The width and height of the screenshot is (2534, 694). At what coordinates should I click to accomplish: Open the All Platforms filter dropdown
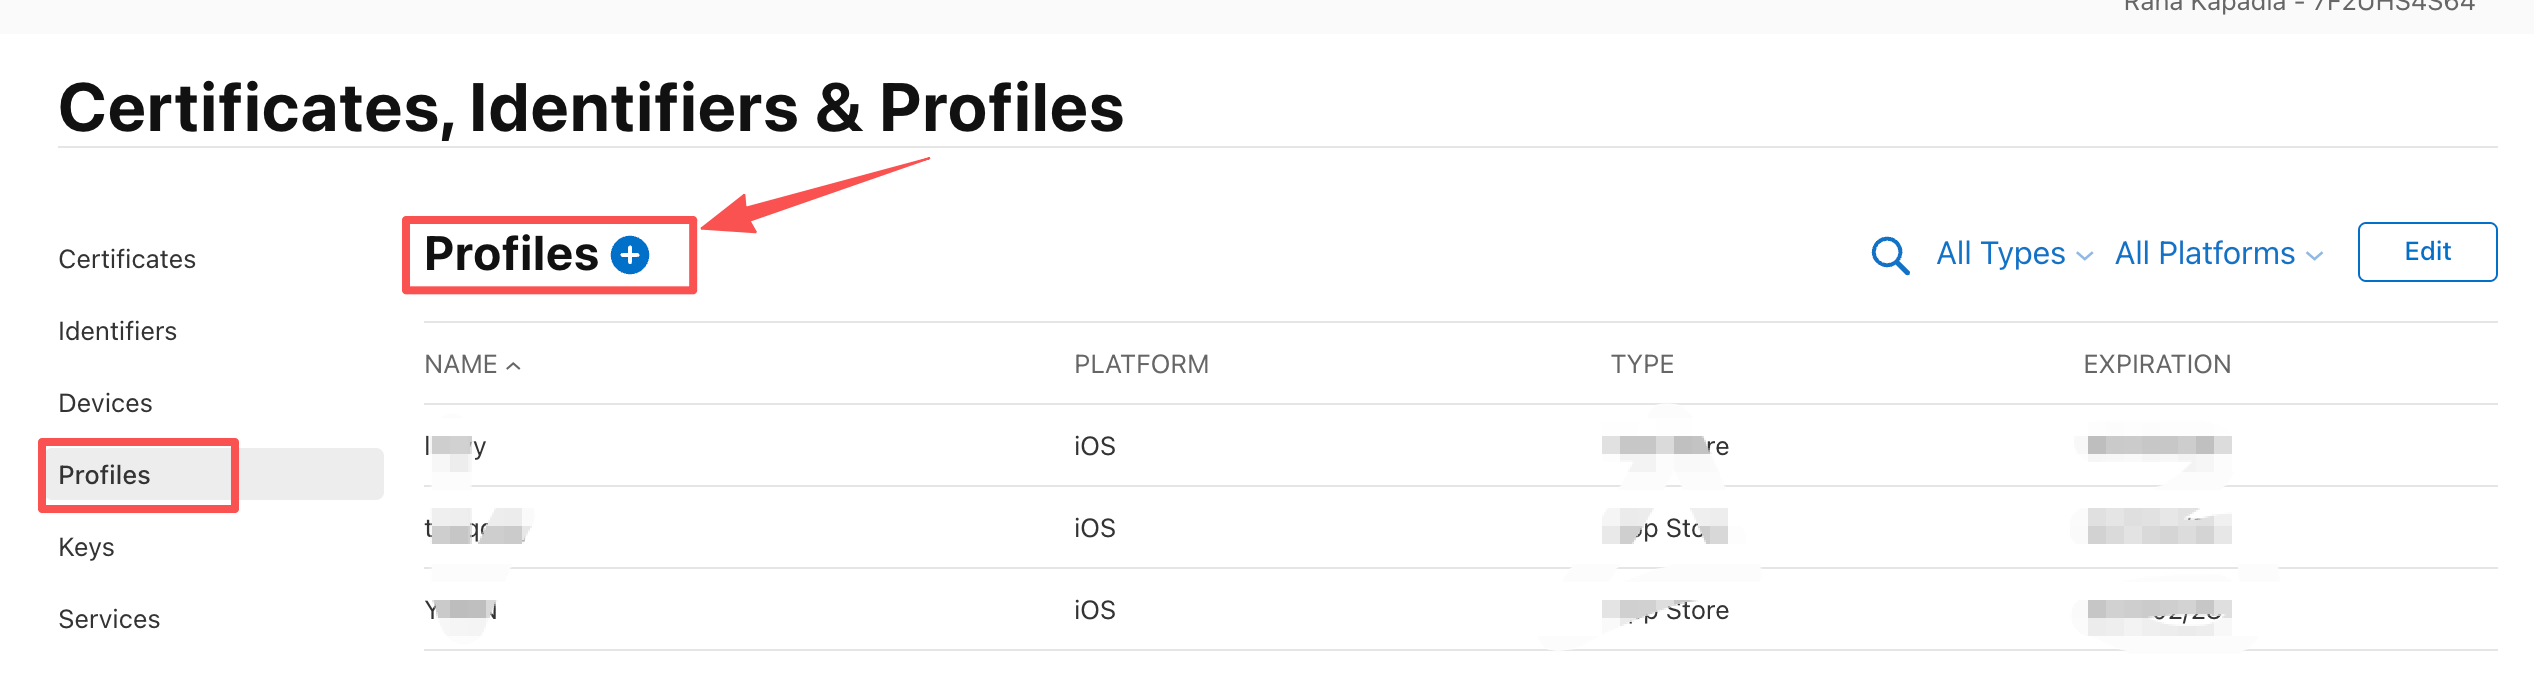click(2217, 254)
